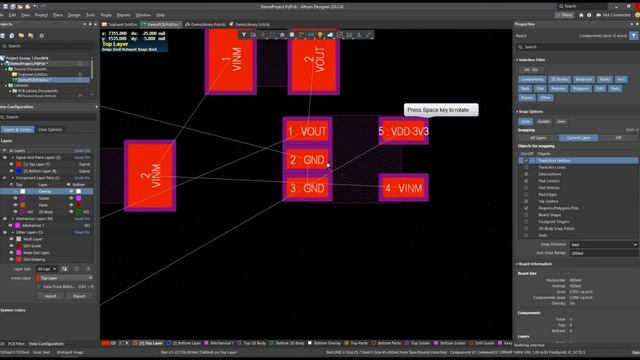This screenshot has width=640, height=360.
Task: Click the second icon in the Projects panel toolbar
Action: pyautogui.click(x=12, y=36)
